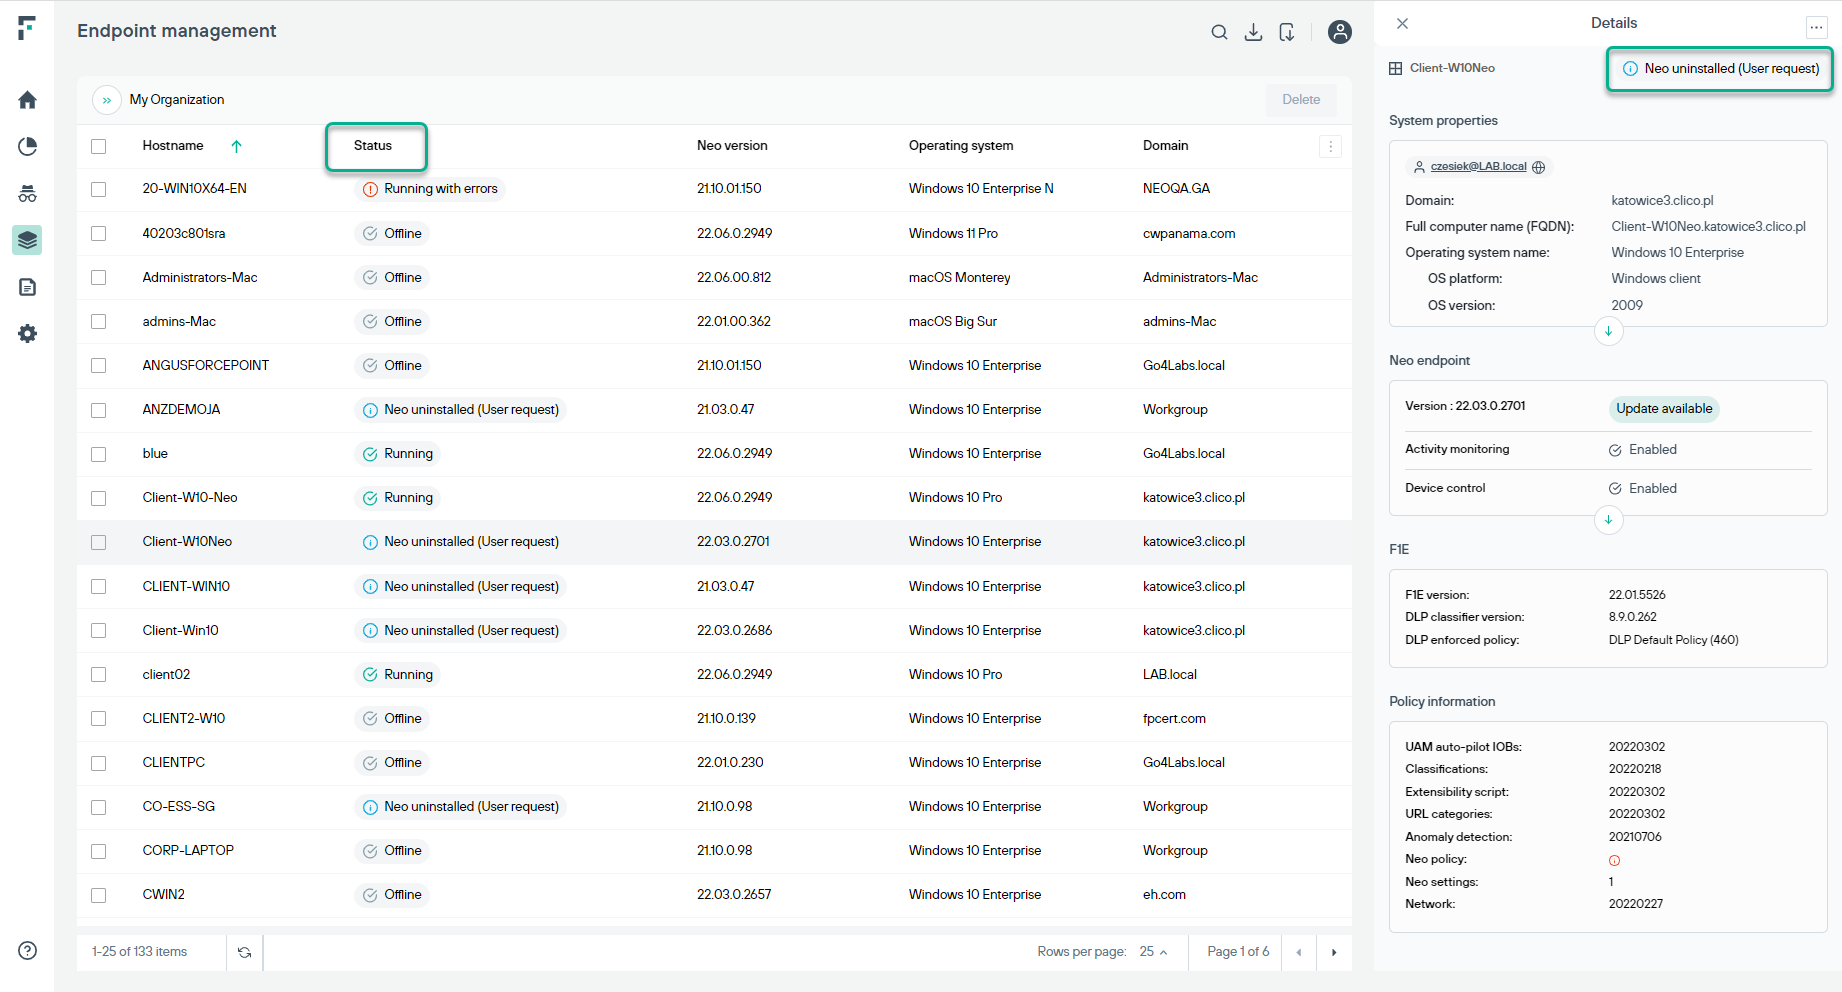This screenshot has height=992, width=1842.
Task: Click the fpcert.com domain cell
Action: (1174, 719)
